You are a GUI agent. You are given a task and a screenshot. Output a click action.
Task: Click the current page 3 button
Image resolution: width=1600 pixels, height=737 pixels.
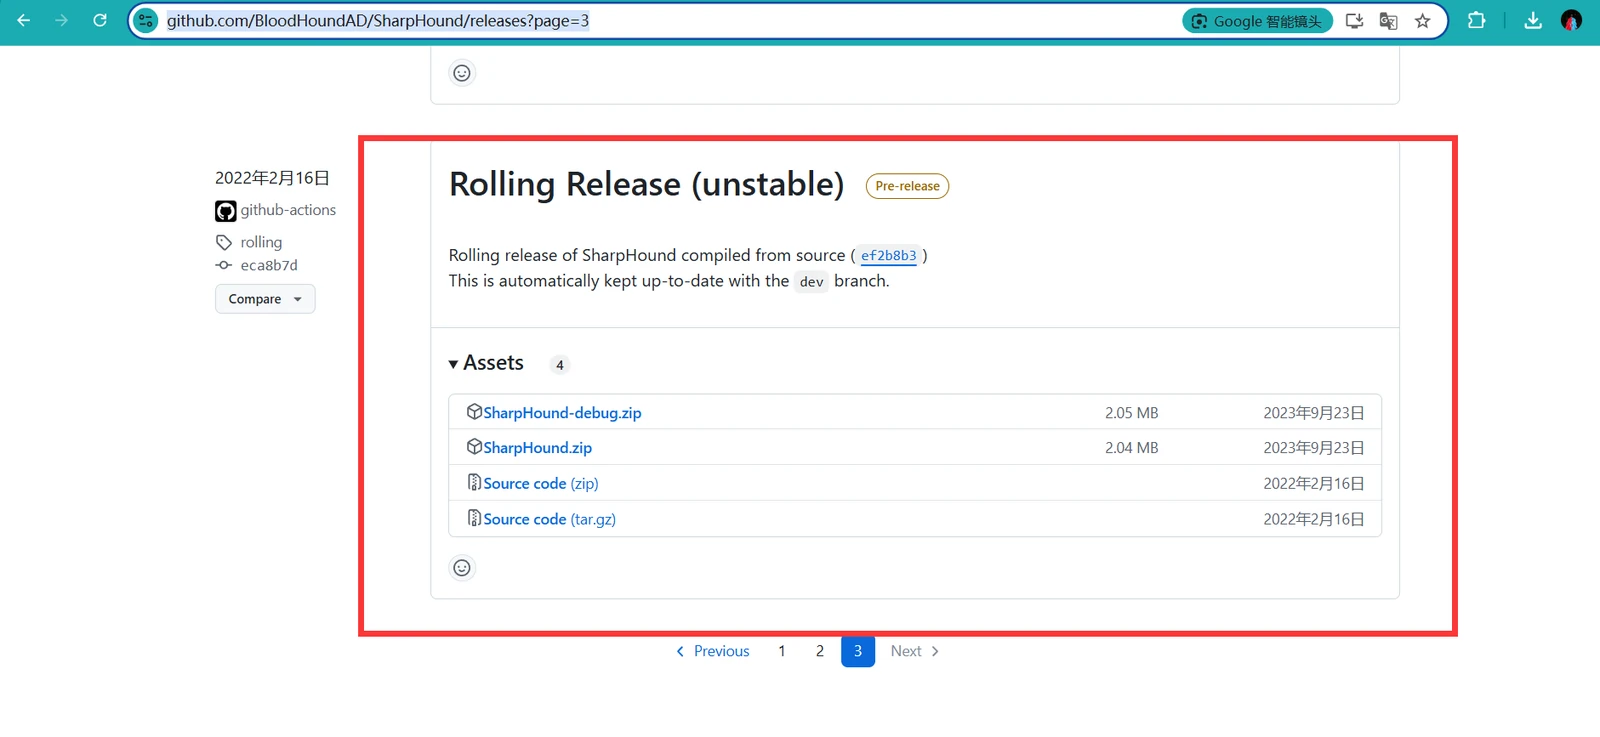point(858,651)
